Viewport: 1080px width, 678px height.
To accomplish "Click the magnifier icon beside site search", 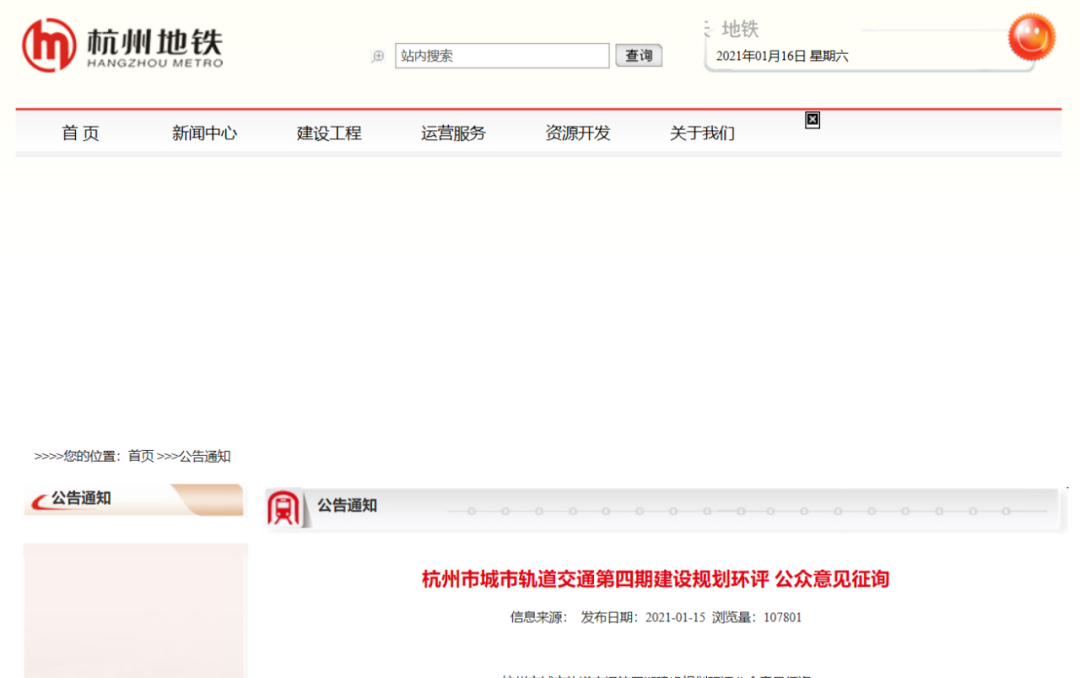I will pos(378,56).
